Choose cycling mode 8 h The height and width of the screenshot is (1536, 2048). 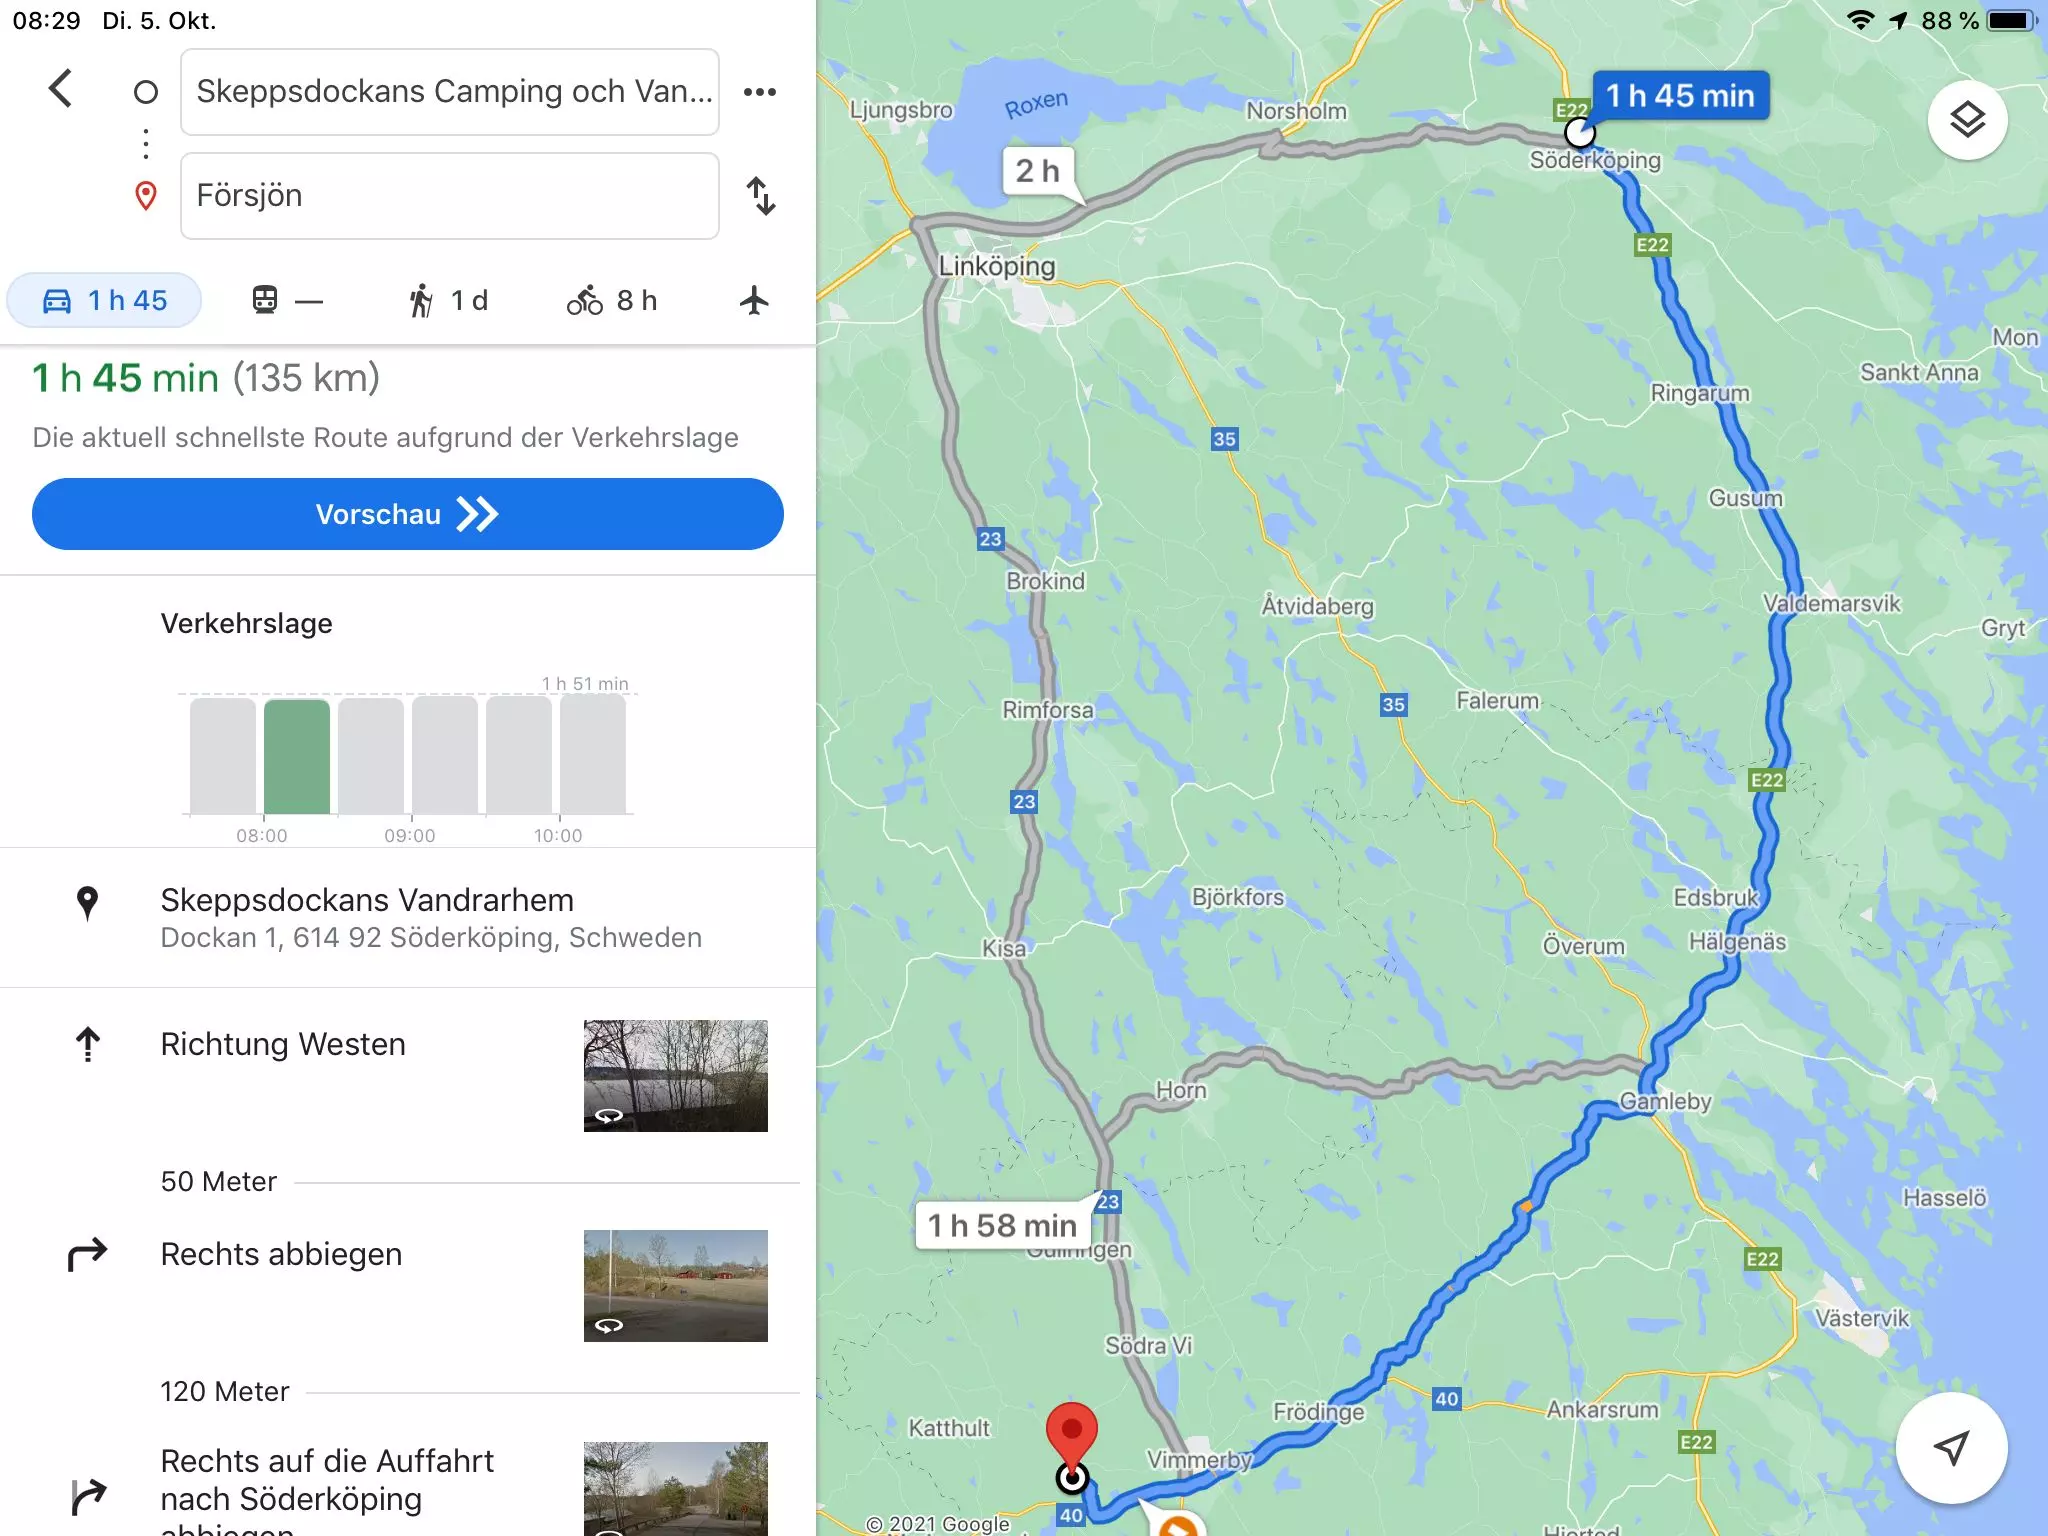pos(612,300)
